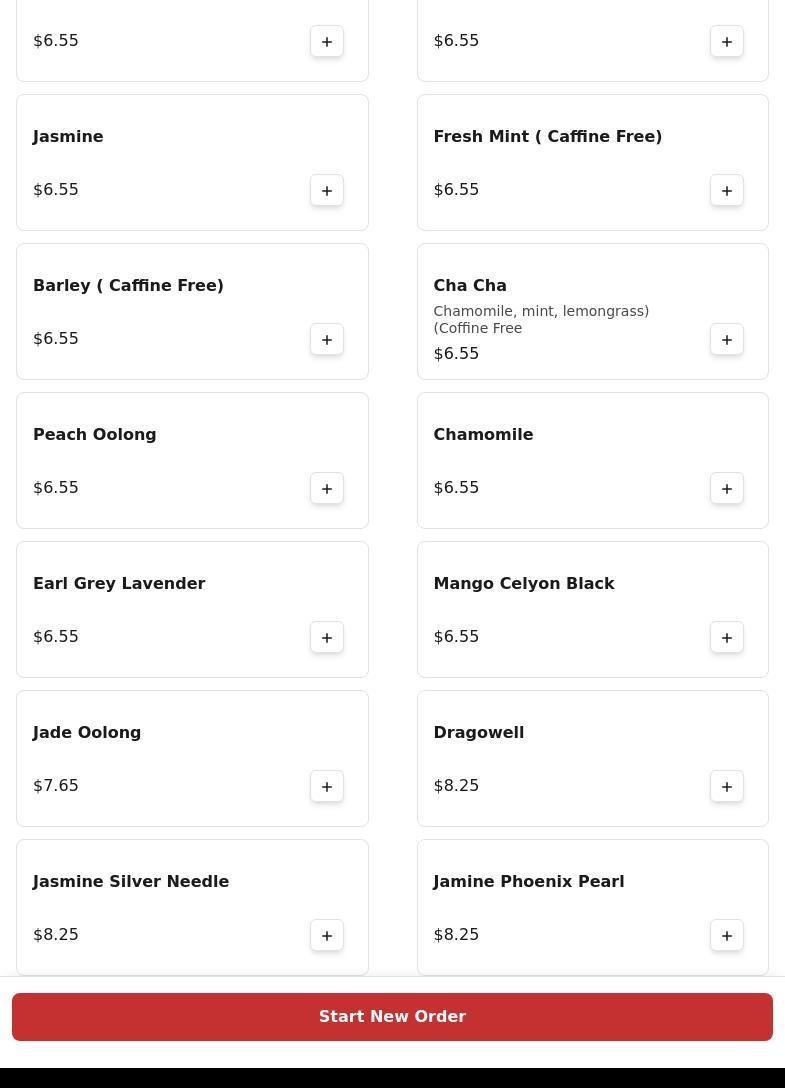The image size is (785, 1088).
Task: Select the Jasmine Silver Needle title
Action: coord(131,882)
